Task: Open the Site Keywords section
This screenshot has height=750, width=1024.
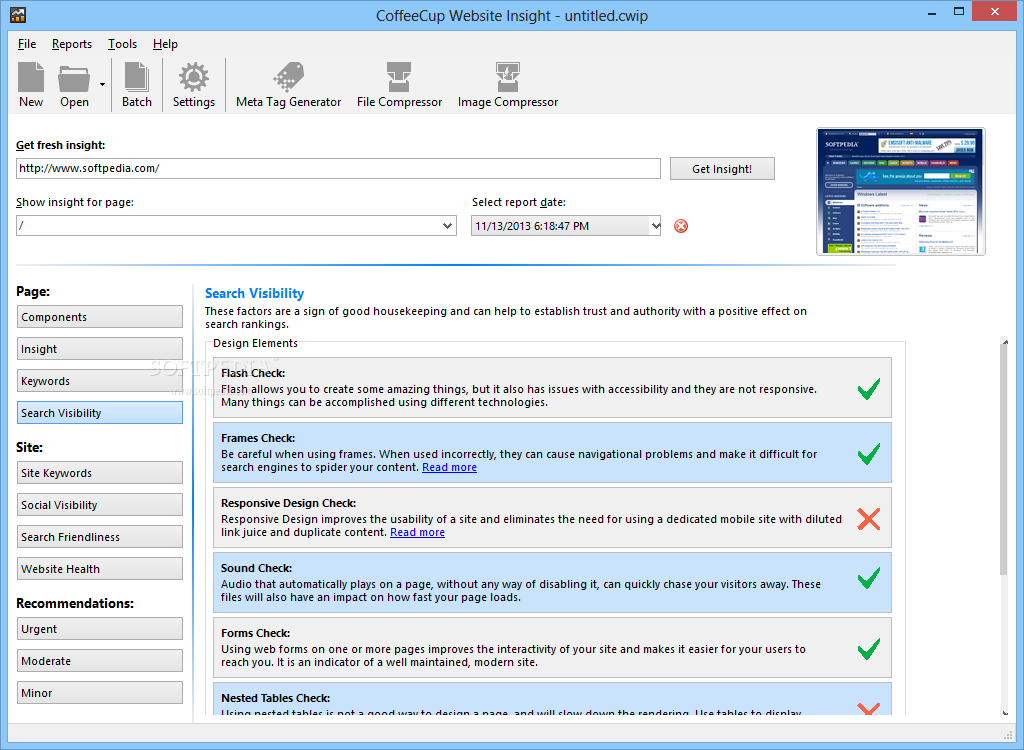Action: tap(100, 473)
